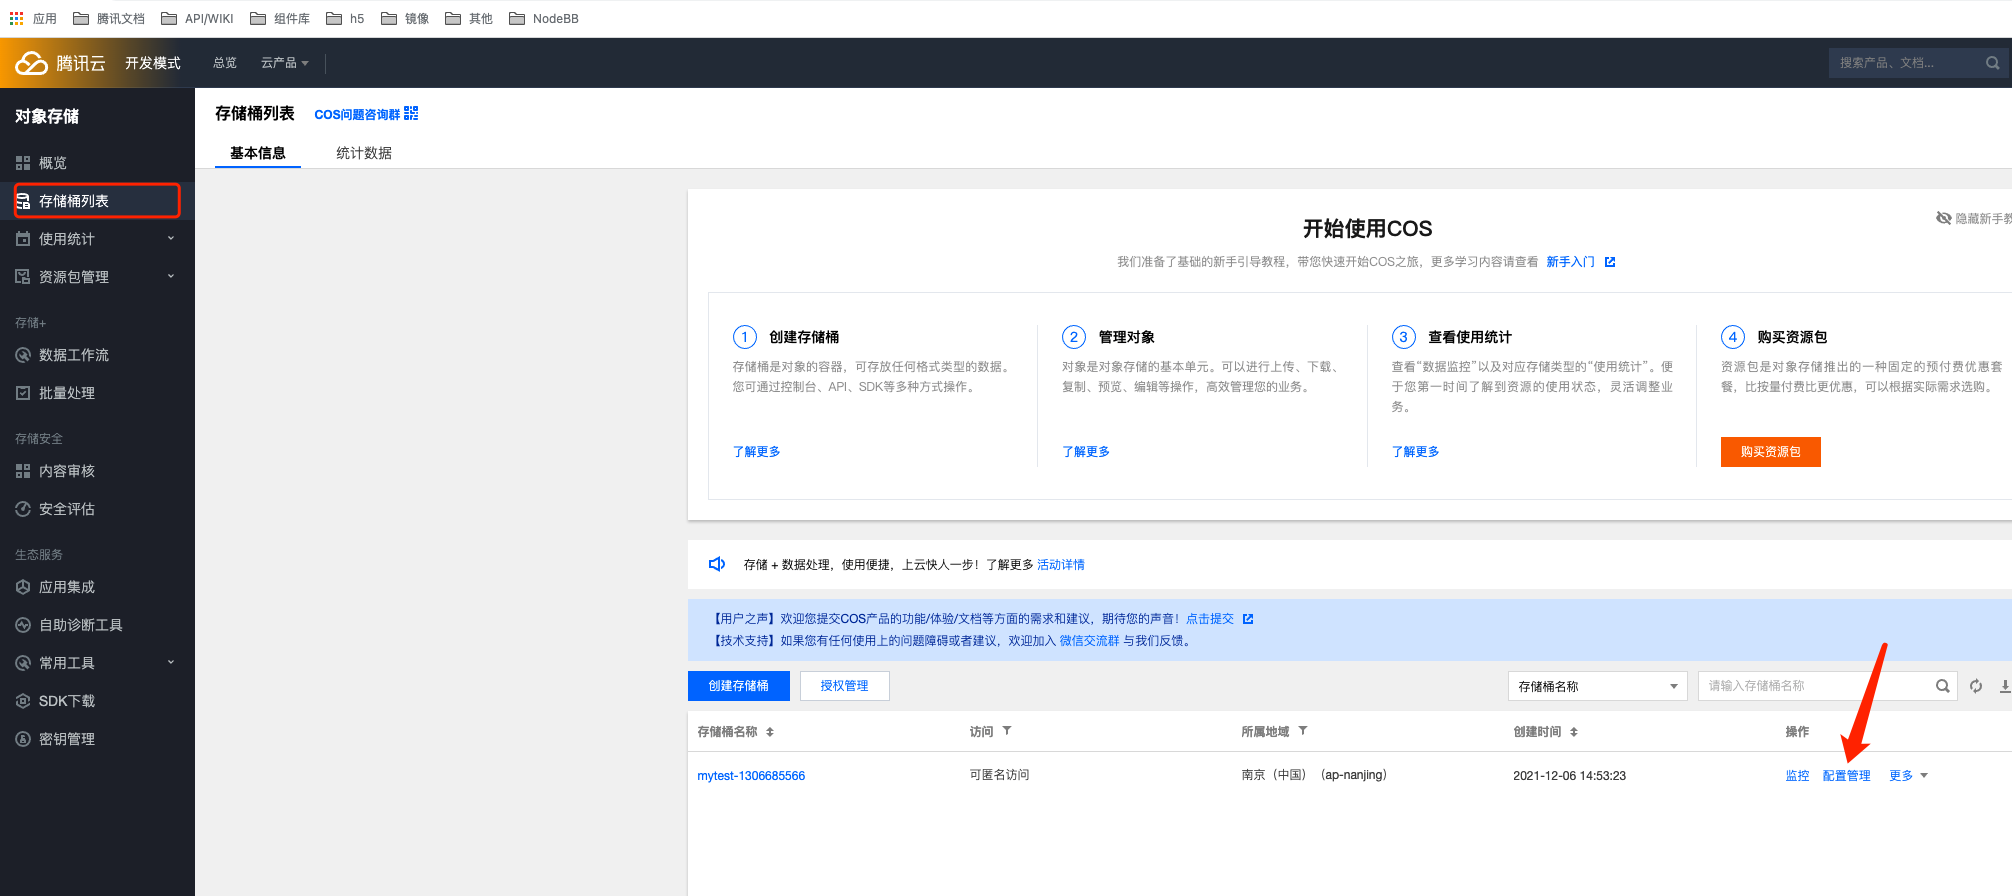Open 总览 in the top navigation

[x=225, y=63]
